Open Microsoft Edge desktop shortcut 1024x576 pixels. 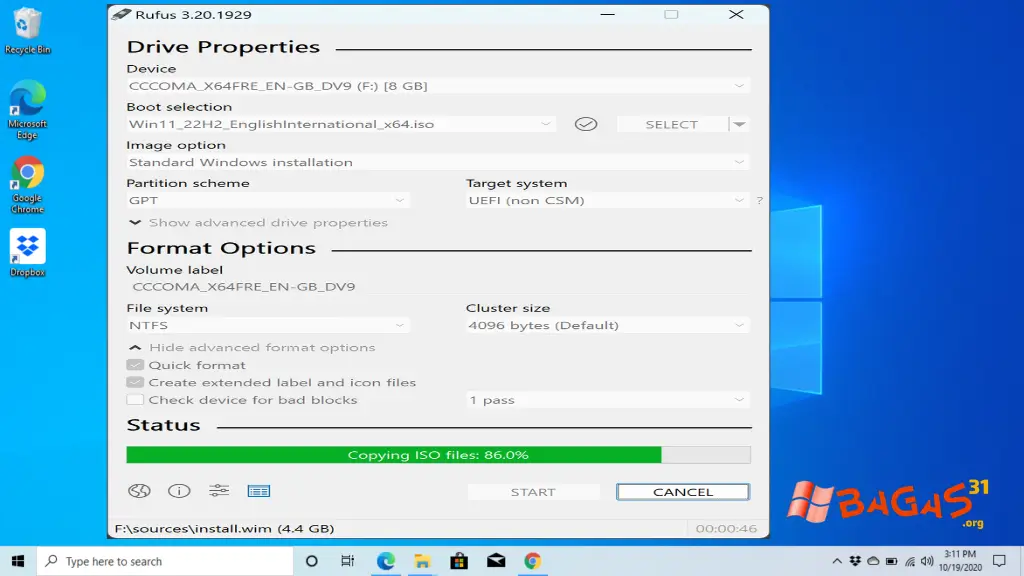pyautogui.click(x=27, y=110)
